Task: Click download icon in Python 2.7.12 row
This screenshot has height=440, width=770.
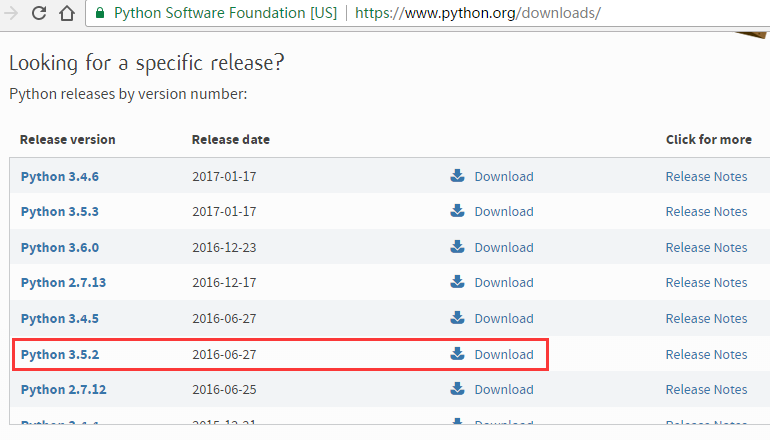Action: (x=457, y=389)
